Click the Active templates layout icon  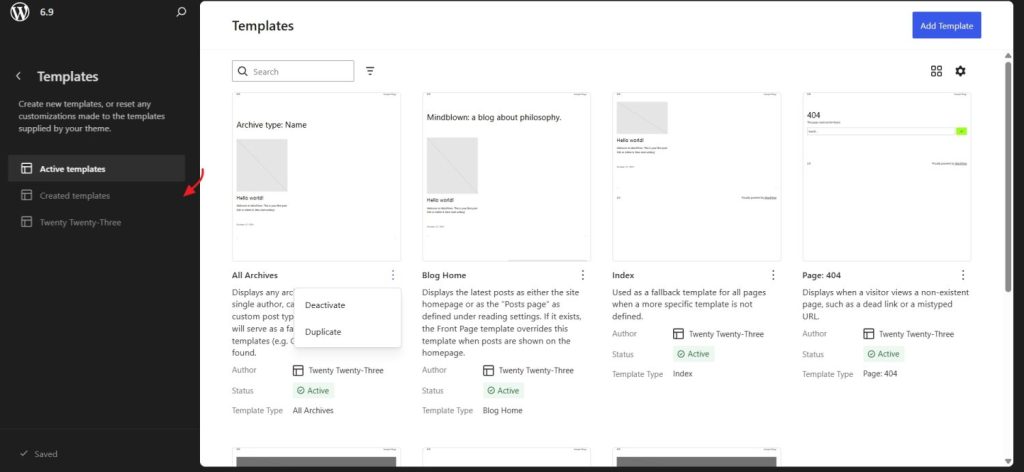click(27, 168)
